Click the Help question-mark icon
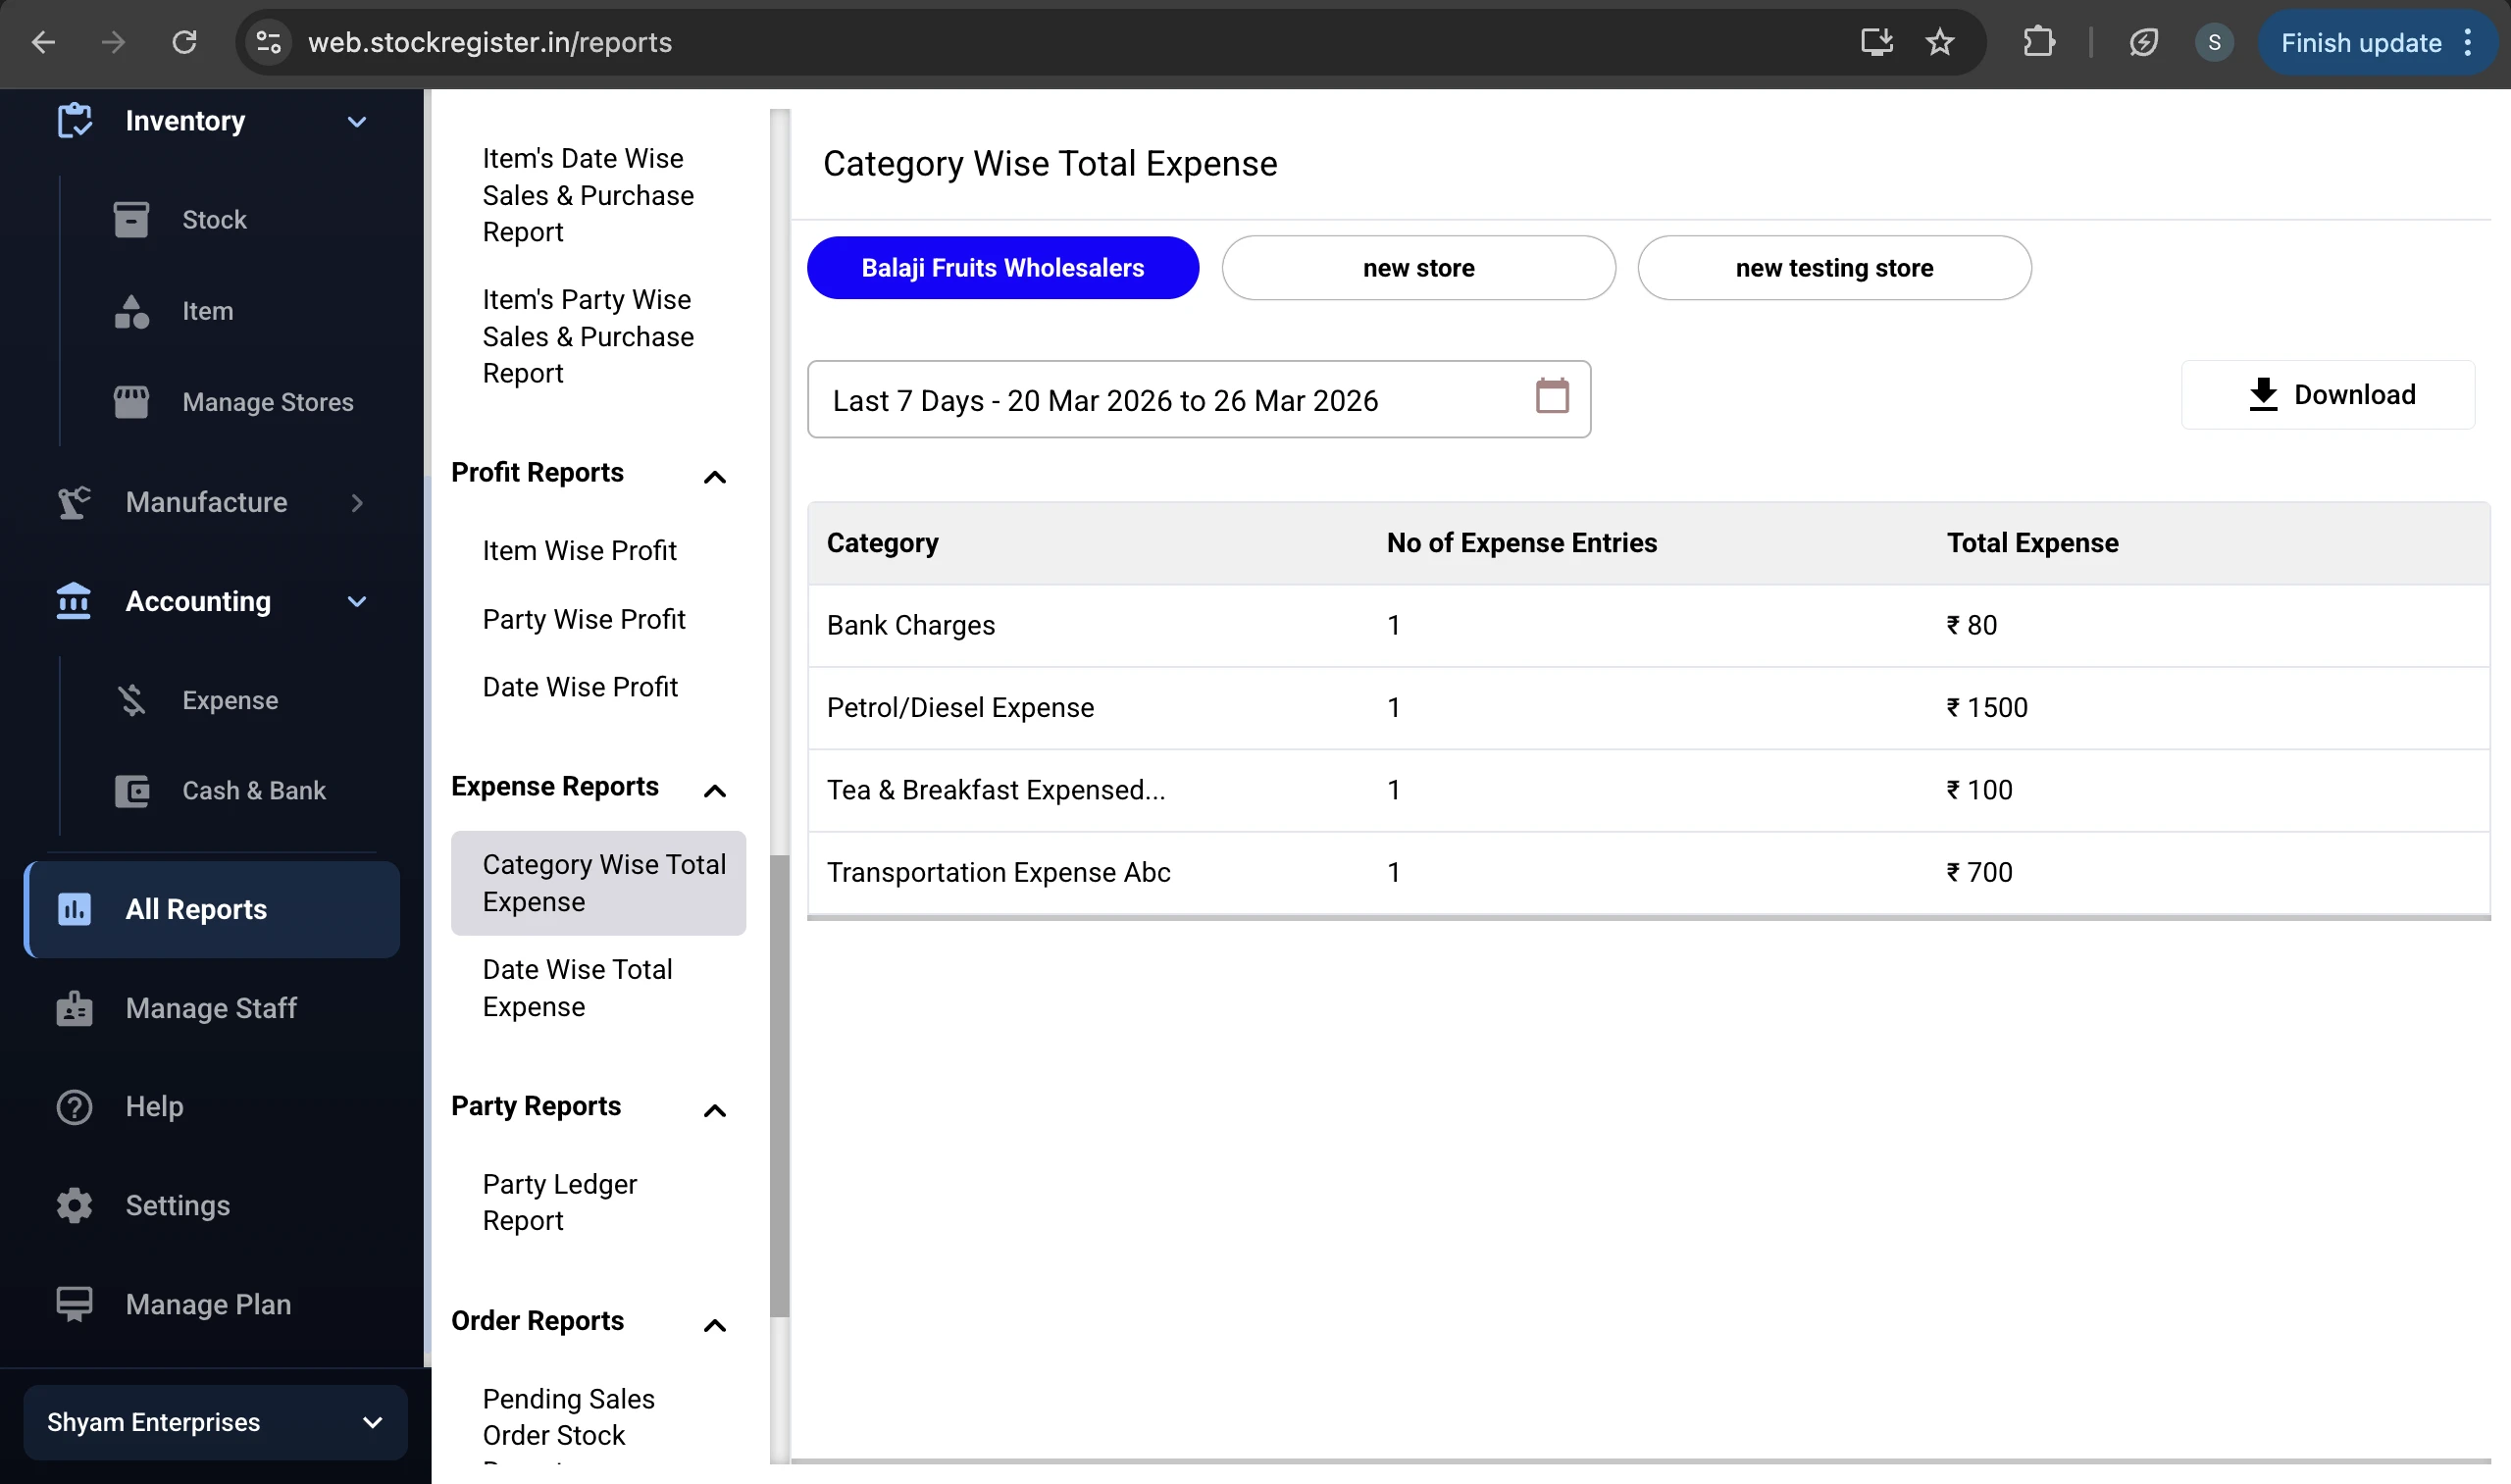Image resolution: width=2511 pixels, height=1484 pixels. click(x=74, y=1106)
